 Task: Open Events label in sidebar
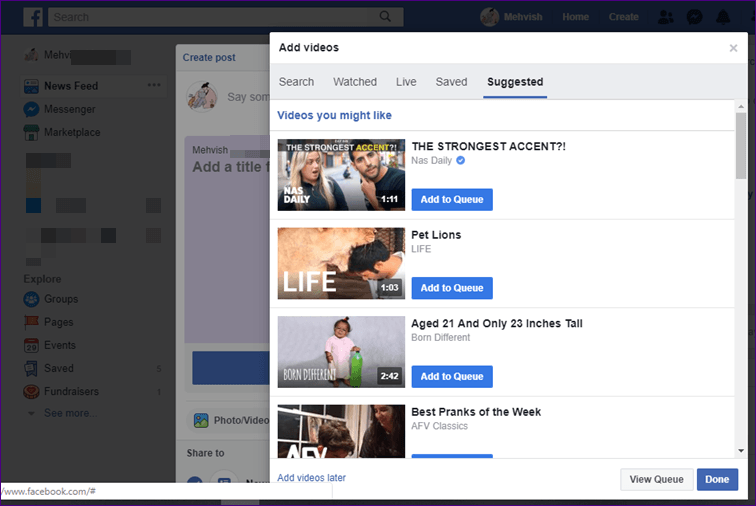[x=60, y=345]
